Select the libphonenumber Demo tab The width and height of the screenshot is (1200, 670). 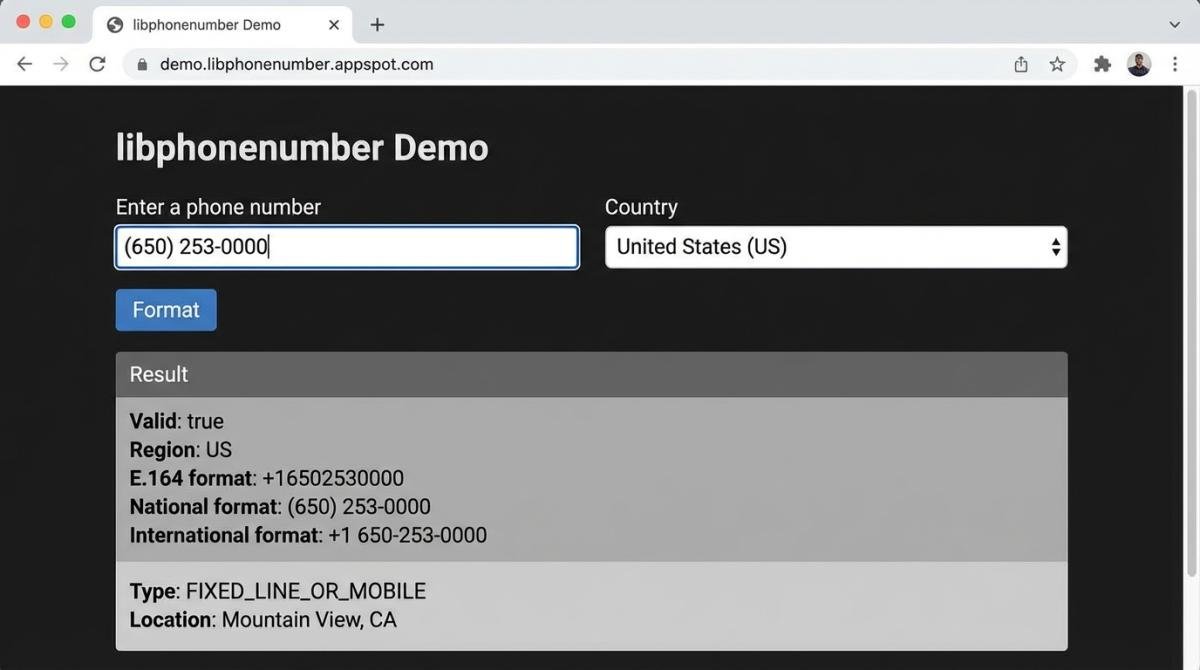[206, 25]
